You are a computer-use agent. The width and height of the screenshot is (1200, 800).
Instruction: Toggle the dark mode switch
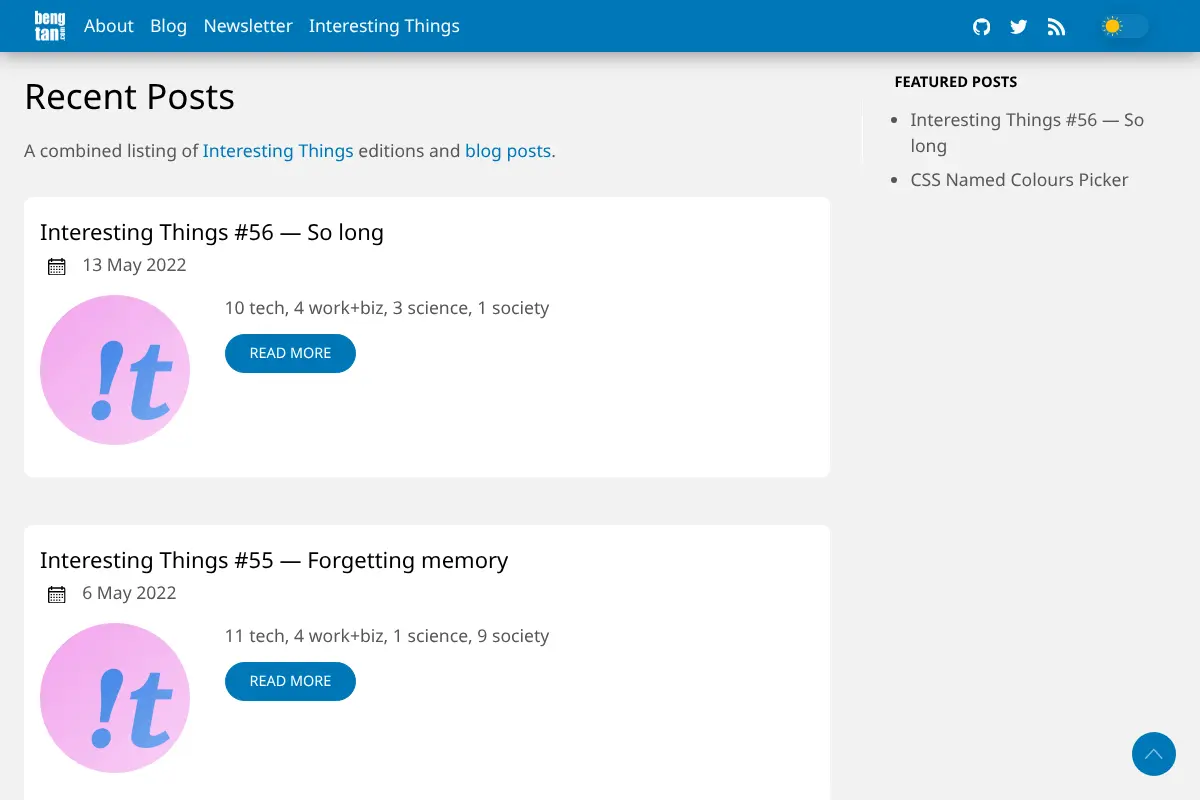(x=1124, y=27)
